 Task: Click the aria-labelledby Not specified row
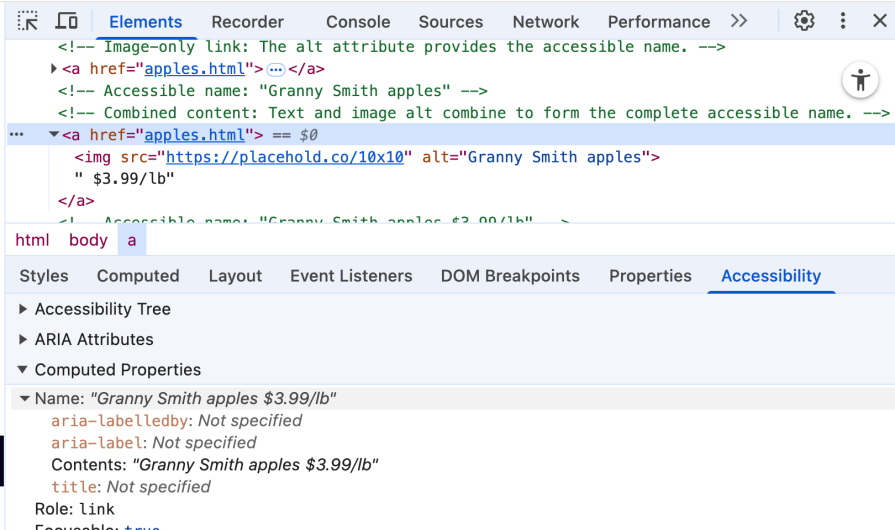pos(176,420)
